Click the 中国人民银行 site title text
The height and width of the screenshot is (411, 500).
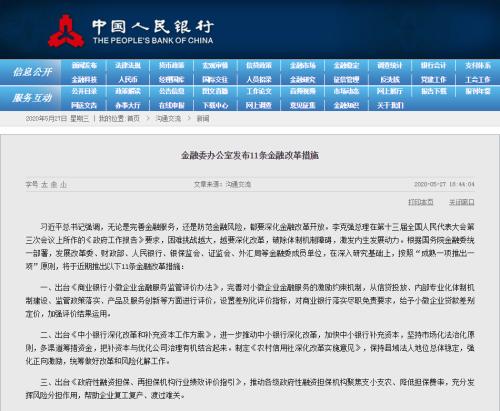point(153,27)
